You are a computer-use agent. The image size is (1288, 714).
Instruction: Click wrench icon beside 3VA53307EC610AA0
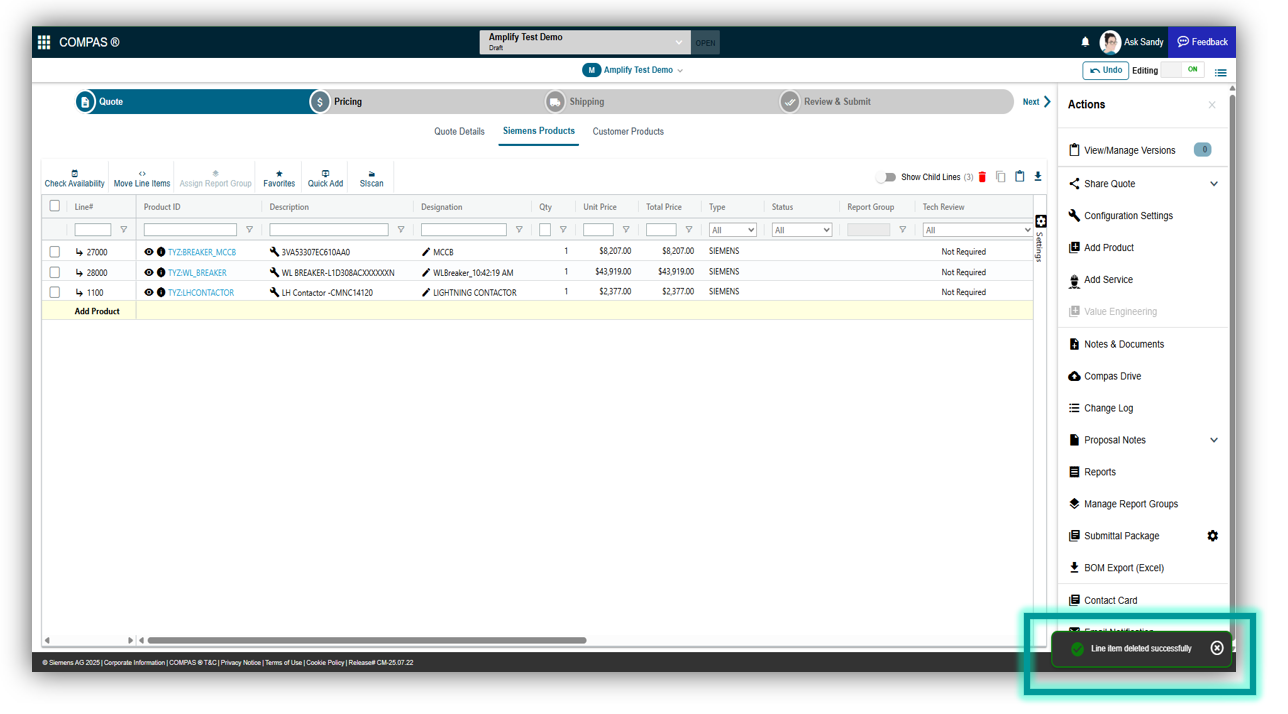pyautogui.click(x=274, y=252)
